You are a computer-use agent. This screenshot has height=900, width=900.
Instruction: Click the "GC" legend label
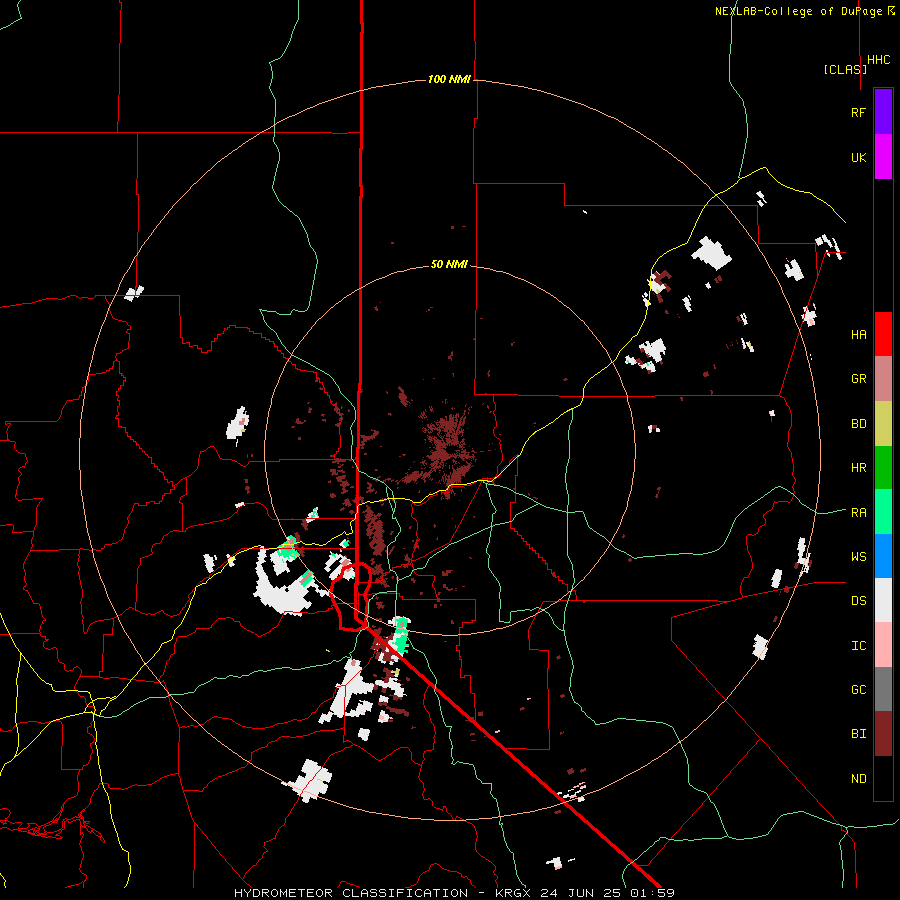(x=858, y=690)
